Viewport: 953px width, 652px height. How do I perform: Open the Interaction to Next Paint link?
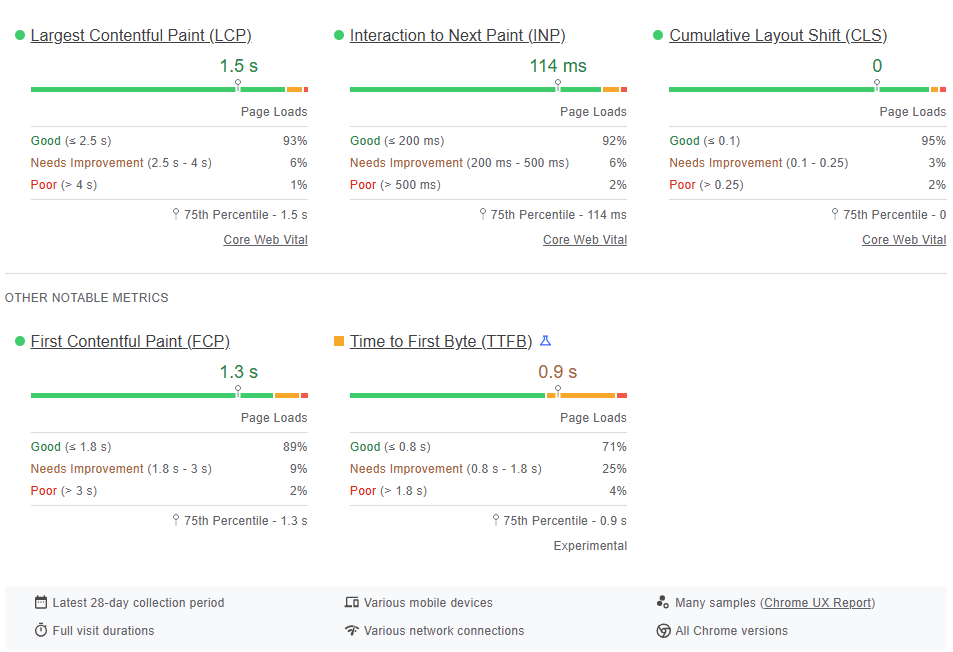click(457, 35)
